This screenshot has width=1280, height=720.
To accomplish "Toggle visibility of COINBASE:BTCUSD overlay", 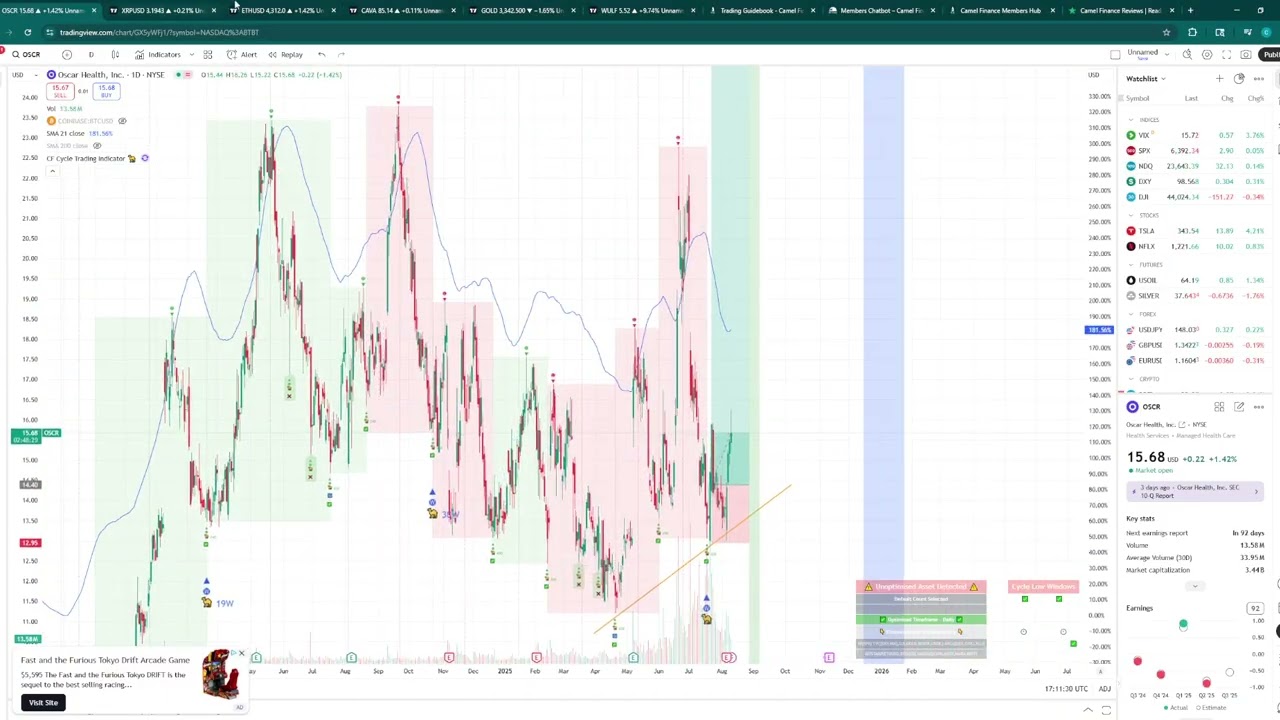I will click(x=123, y=121).
